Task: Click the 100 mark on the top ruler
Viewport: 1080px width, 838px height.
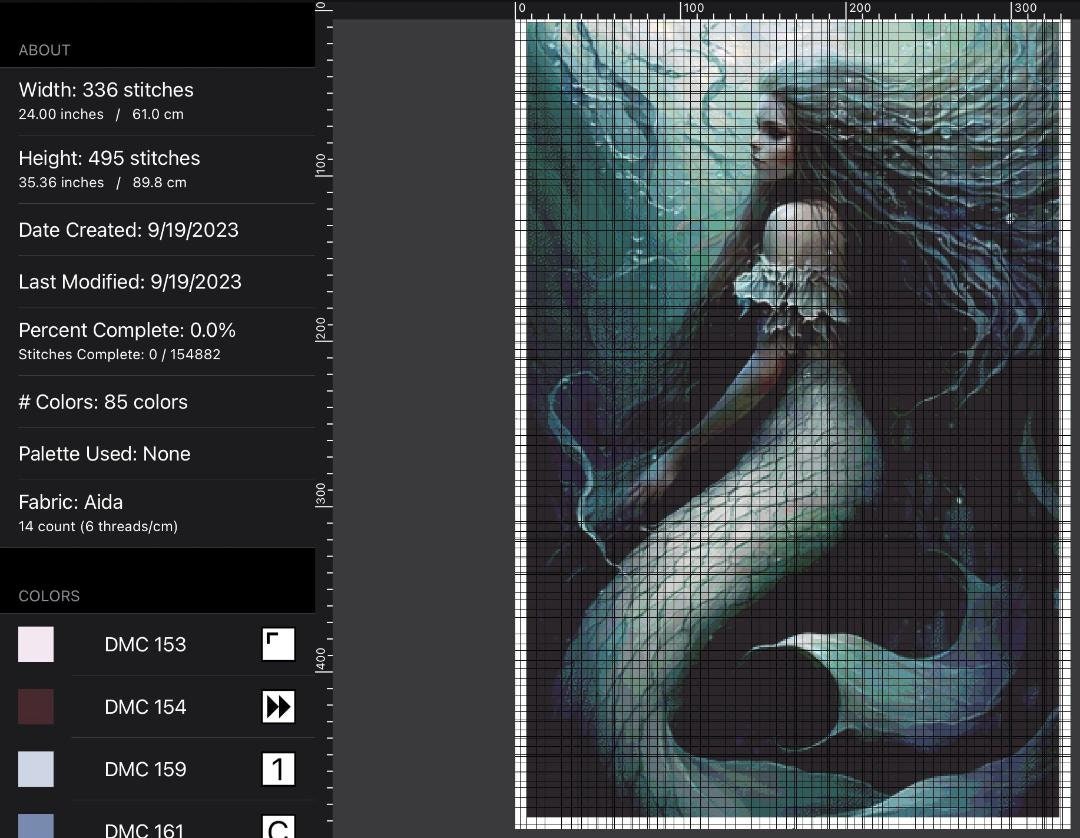Action: point(691,8)
